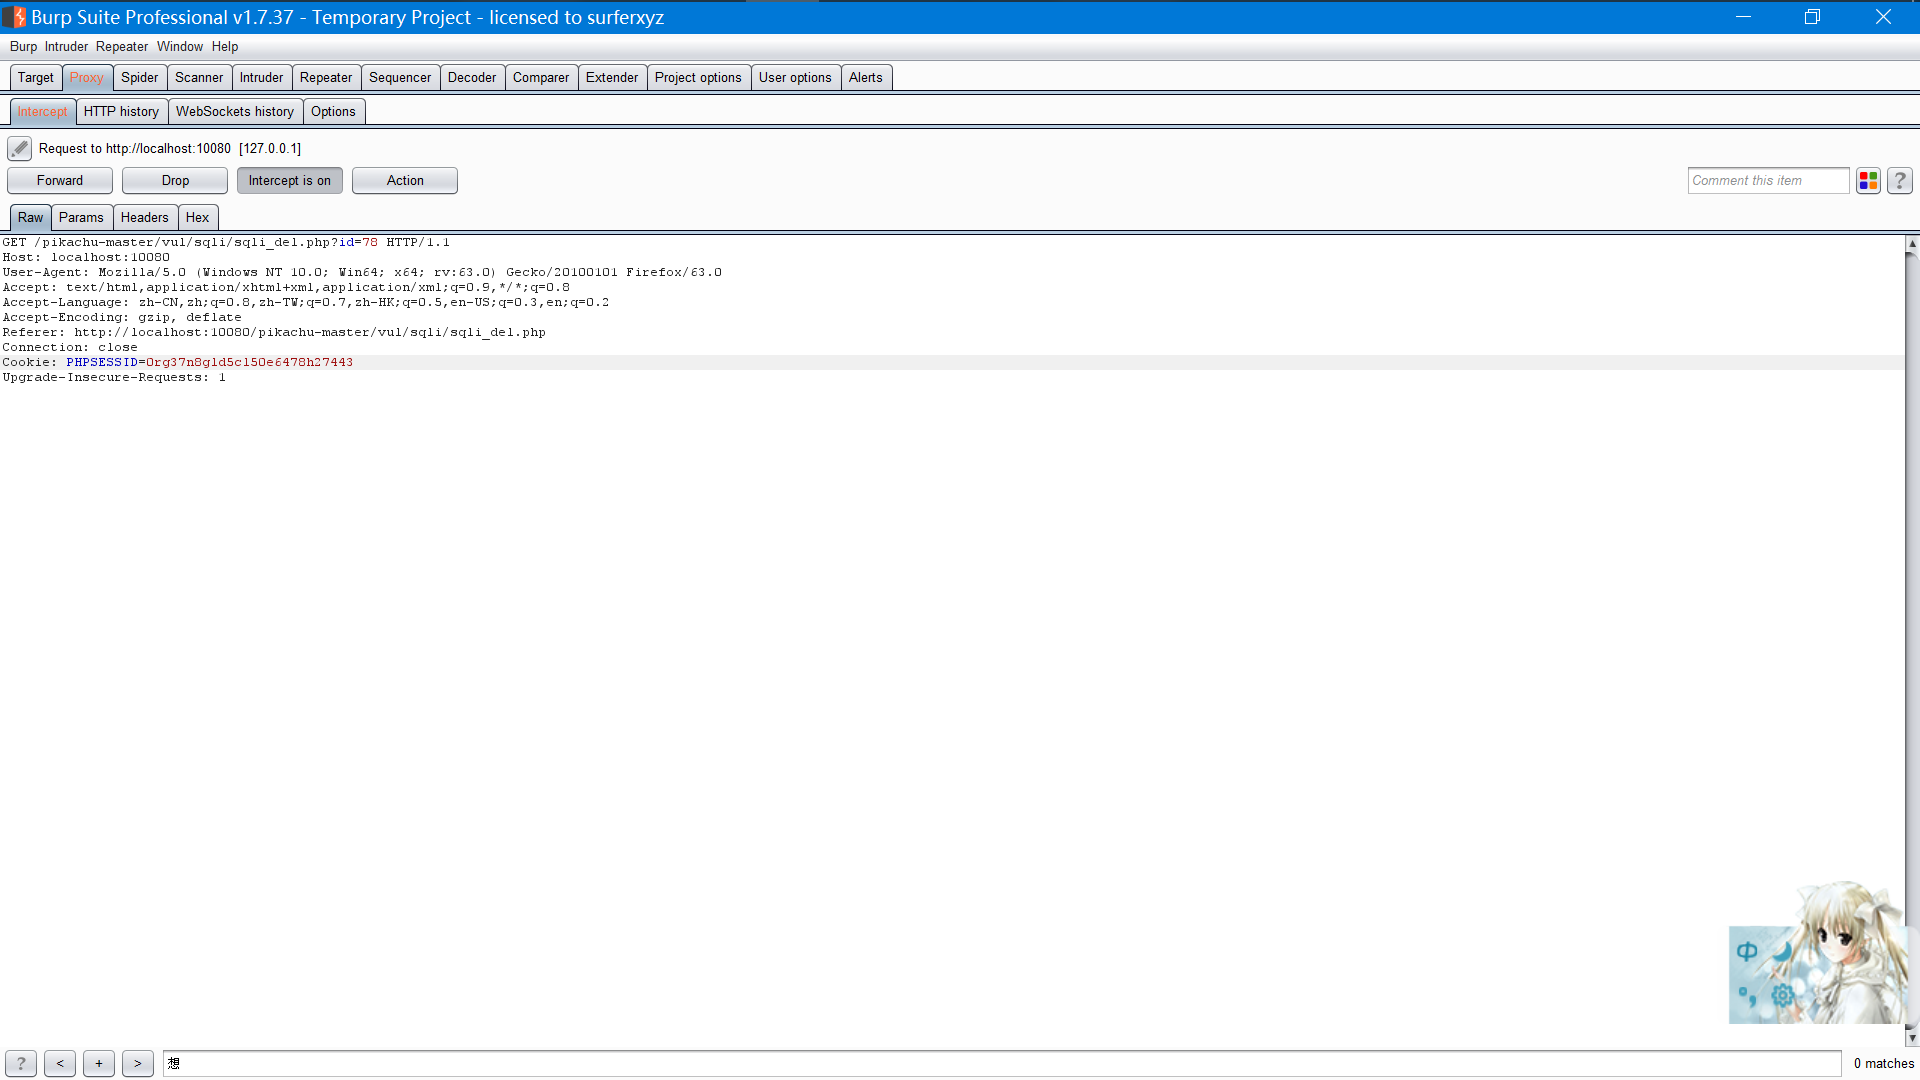Image resolution: width=1920 pixels, height=1080 pixels.
Task: Turn off Intercept is on toggle
Action: point(289,181)
